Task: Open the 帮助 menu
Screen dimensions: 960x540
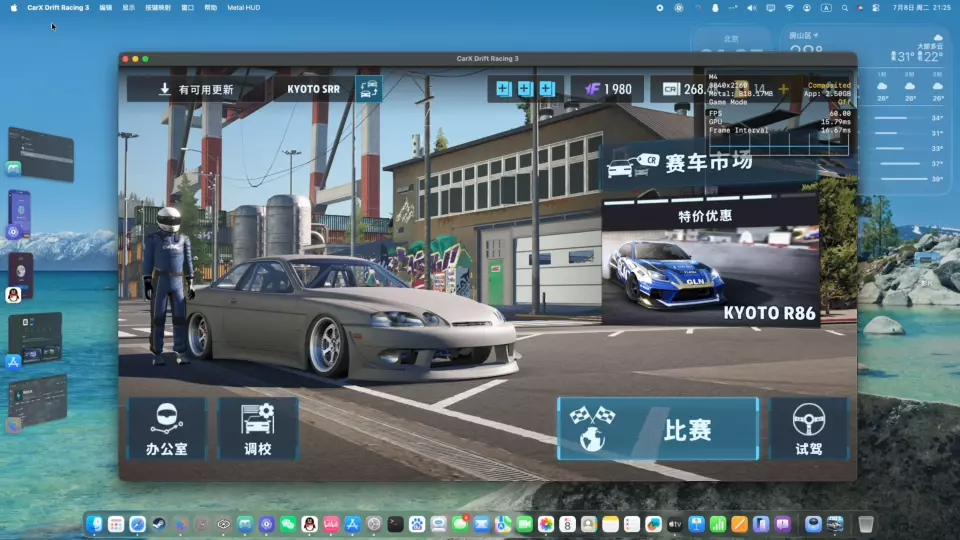Action: [211, 7]
